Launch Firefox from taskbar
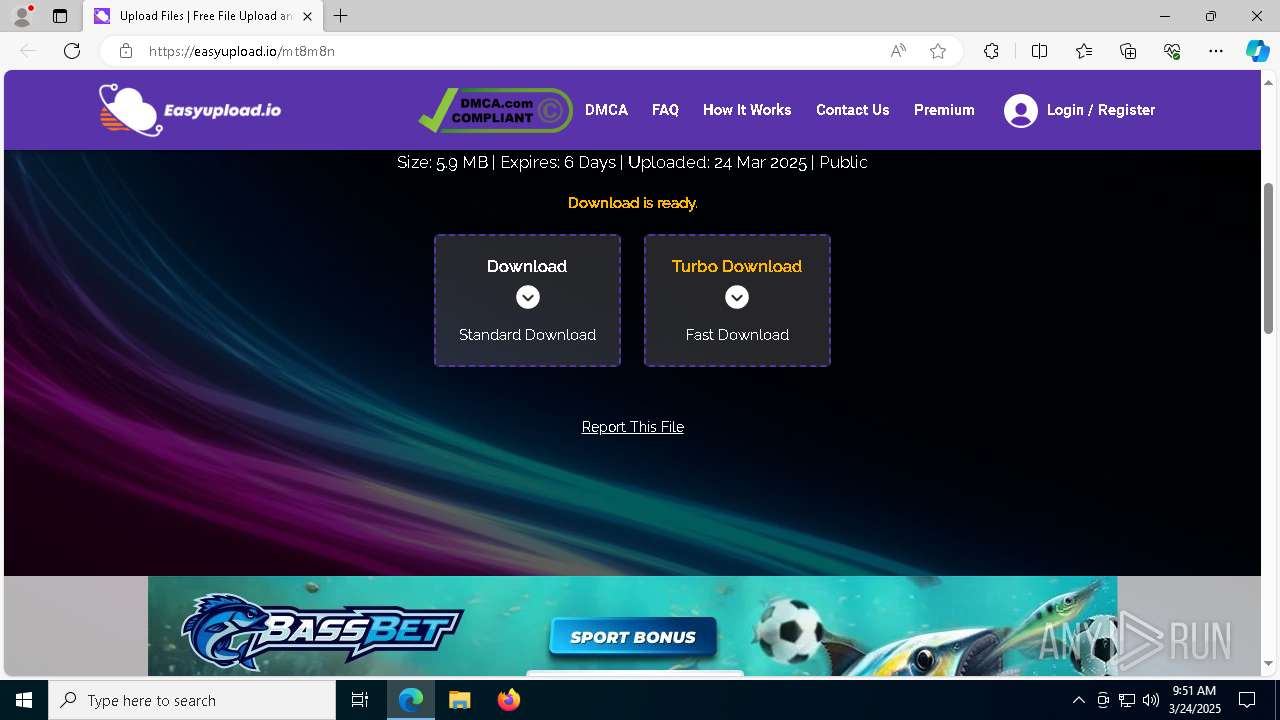 coord(508,700)
